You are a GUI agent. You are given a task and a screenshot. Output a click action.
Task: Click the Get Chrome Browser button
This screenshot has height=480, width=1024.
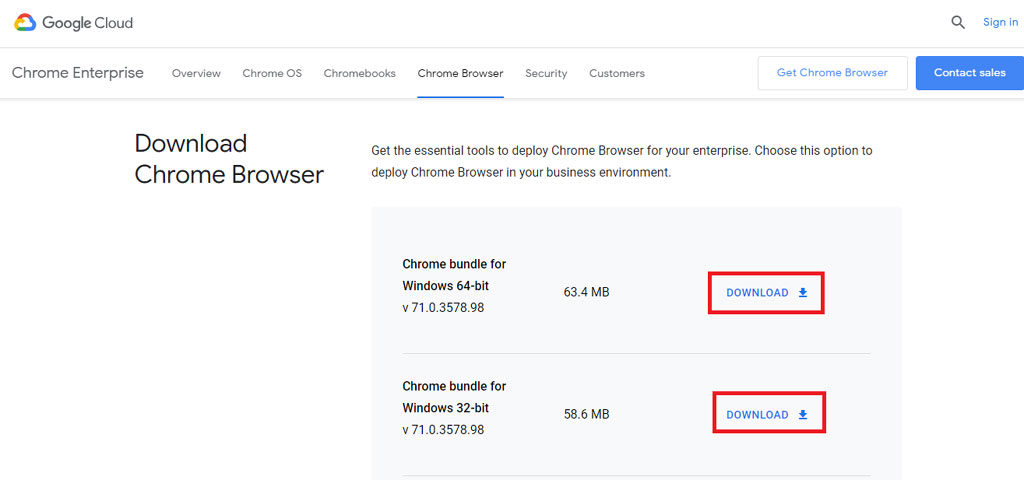point(832,72)
